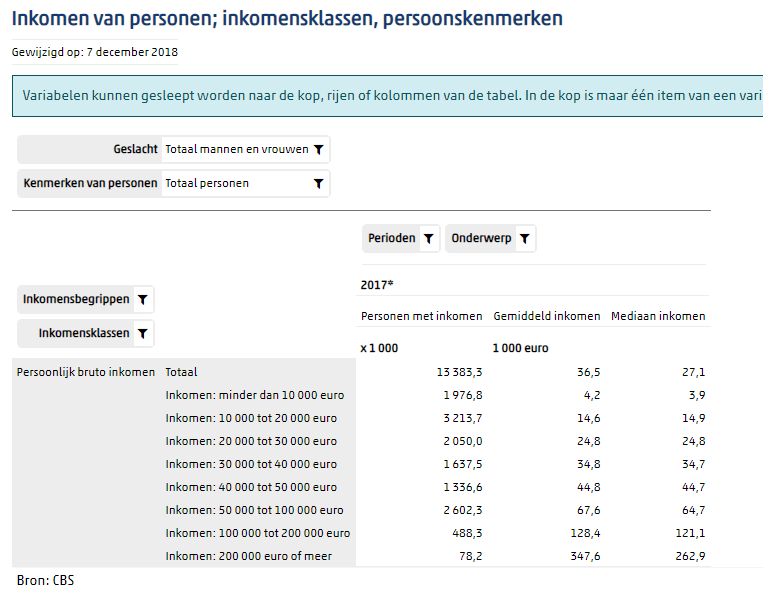763x598 pixels.
Task: Click the 'Mediaan inkomen' column header
Action: coord(658,316)
